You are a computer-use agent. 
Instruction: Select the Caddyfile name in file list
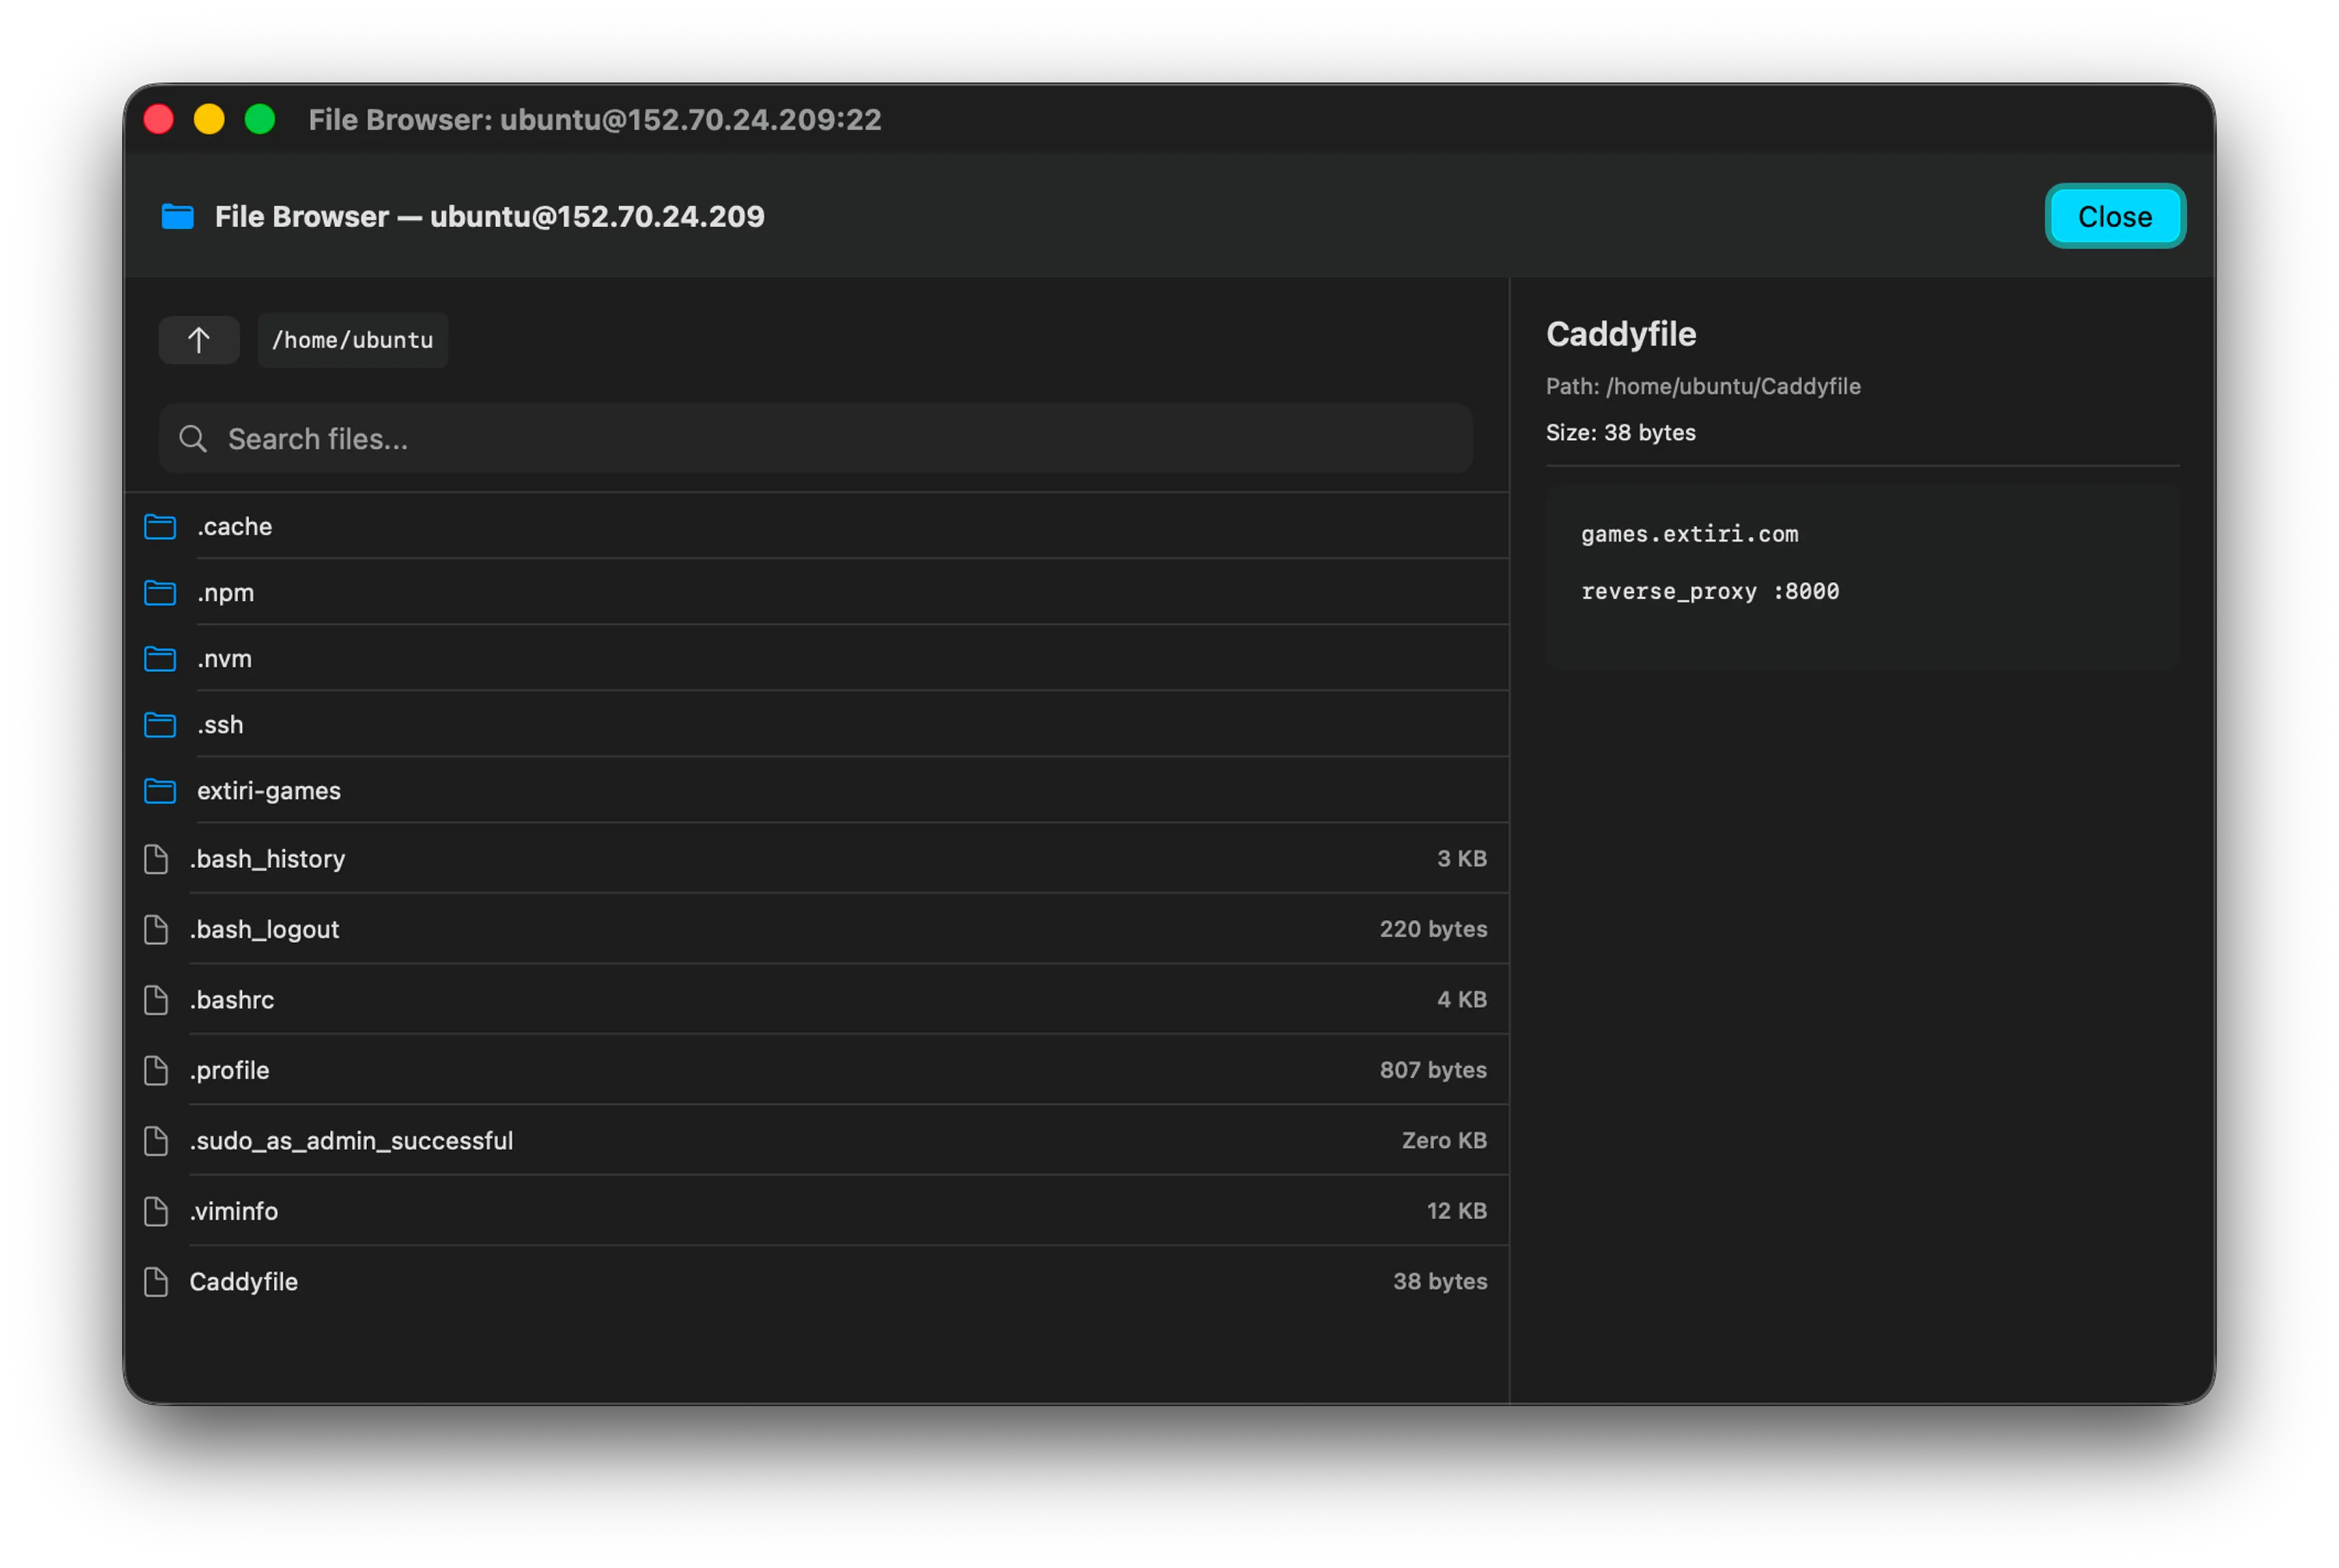click(244, 1282)
